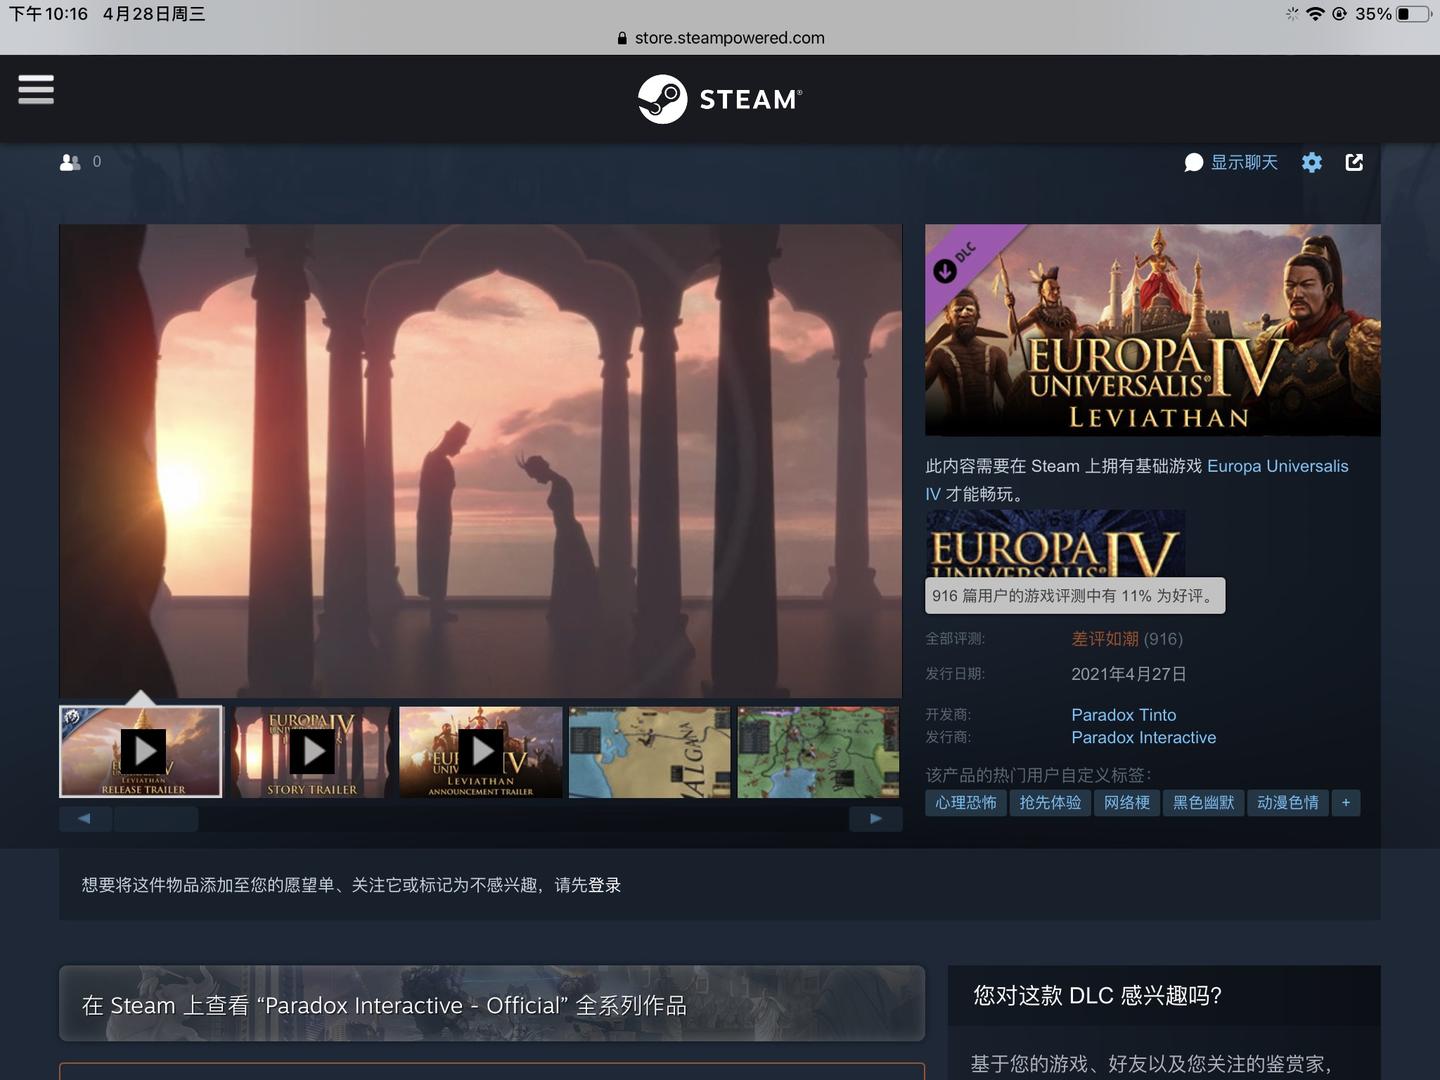Click the right carousel navigation arrow

[x=877, y=818]
